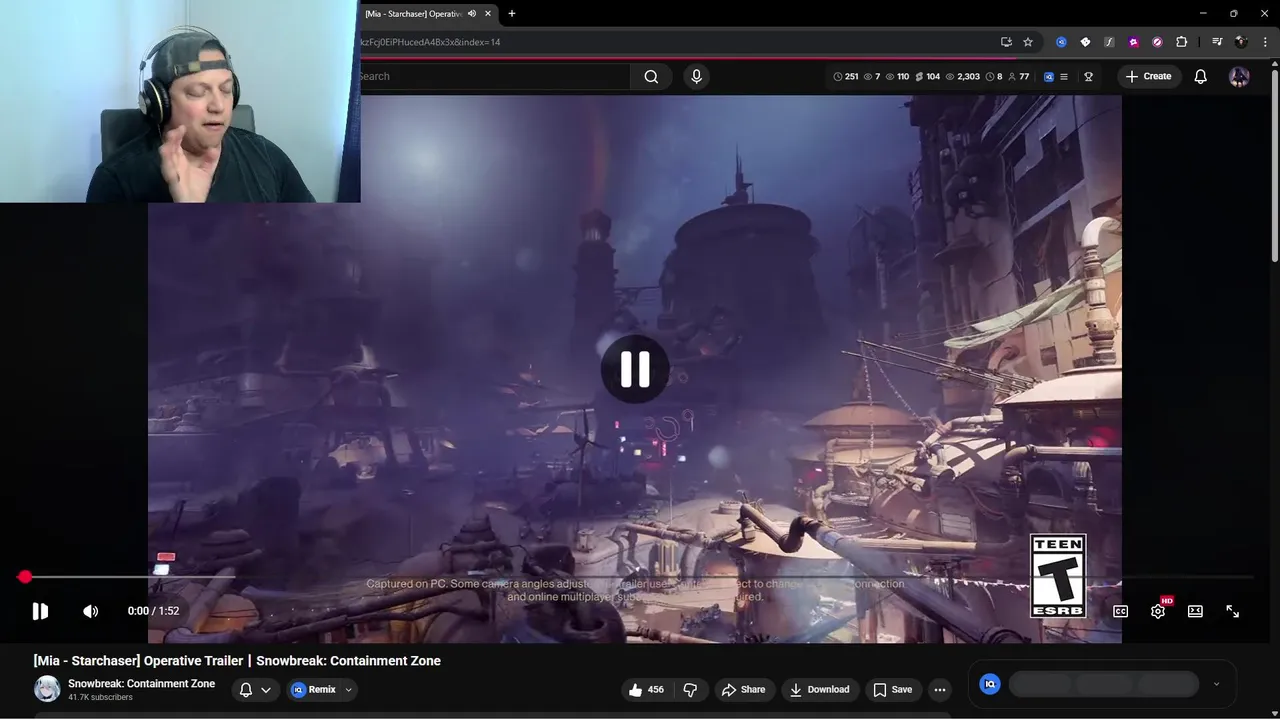Click the blue IQ icon in the stats bar
This screenshot has width=1280, height=720.
(x=1049, y=77)
